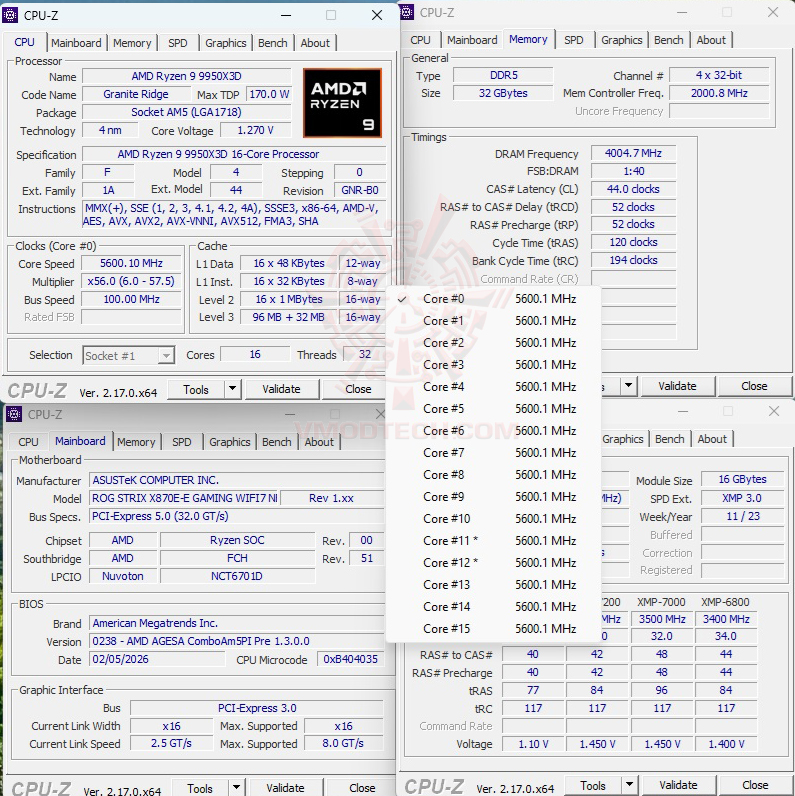Select Graphics tab in Mainboard window
This screenshot has width=795, height=796.
tap(229, 442)
